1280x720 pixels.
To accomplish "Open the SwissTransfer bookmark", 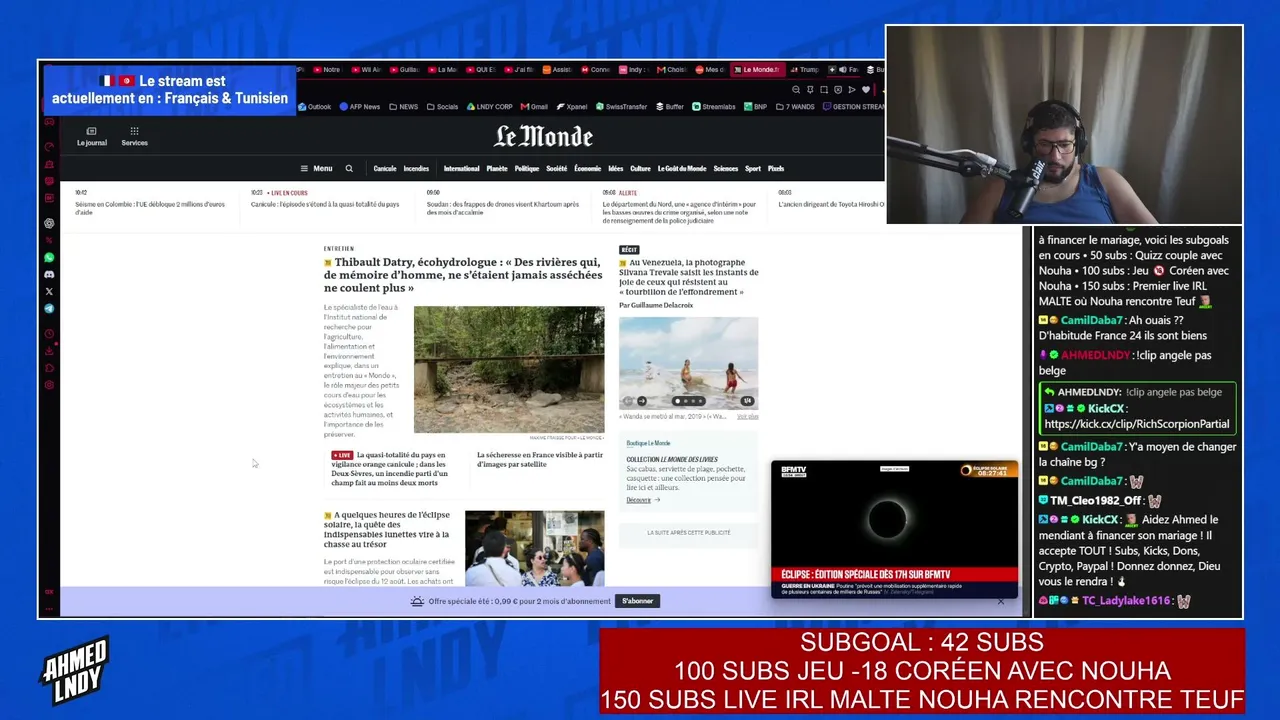I will [621, 107].
